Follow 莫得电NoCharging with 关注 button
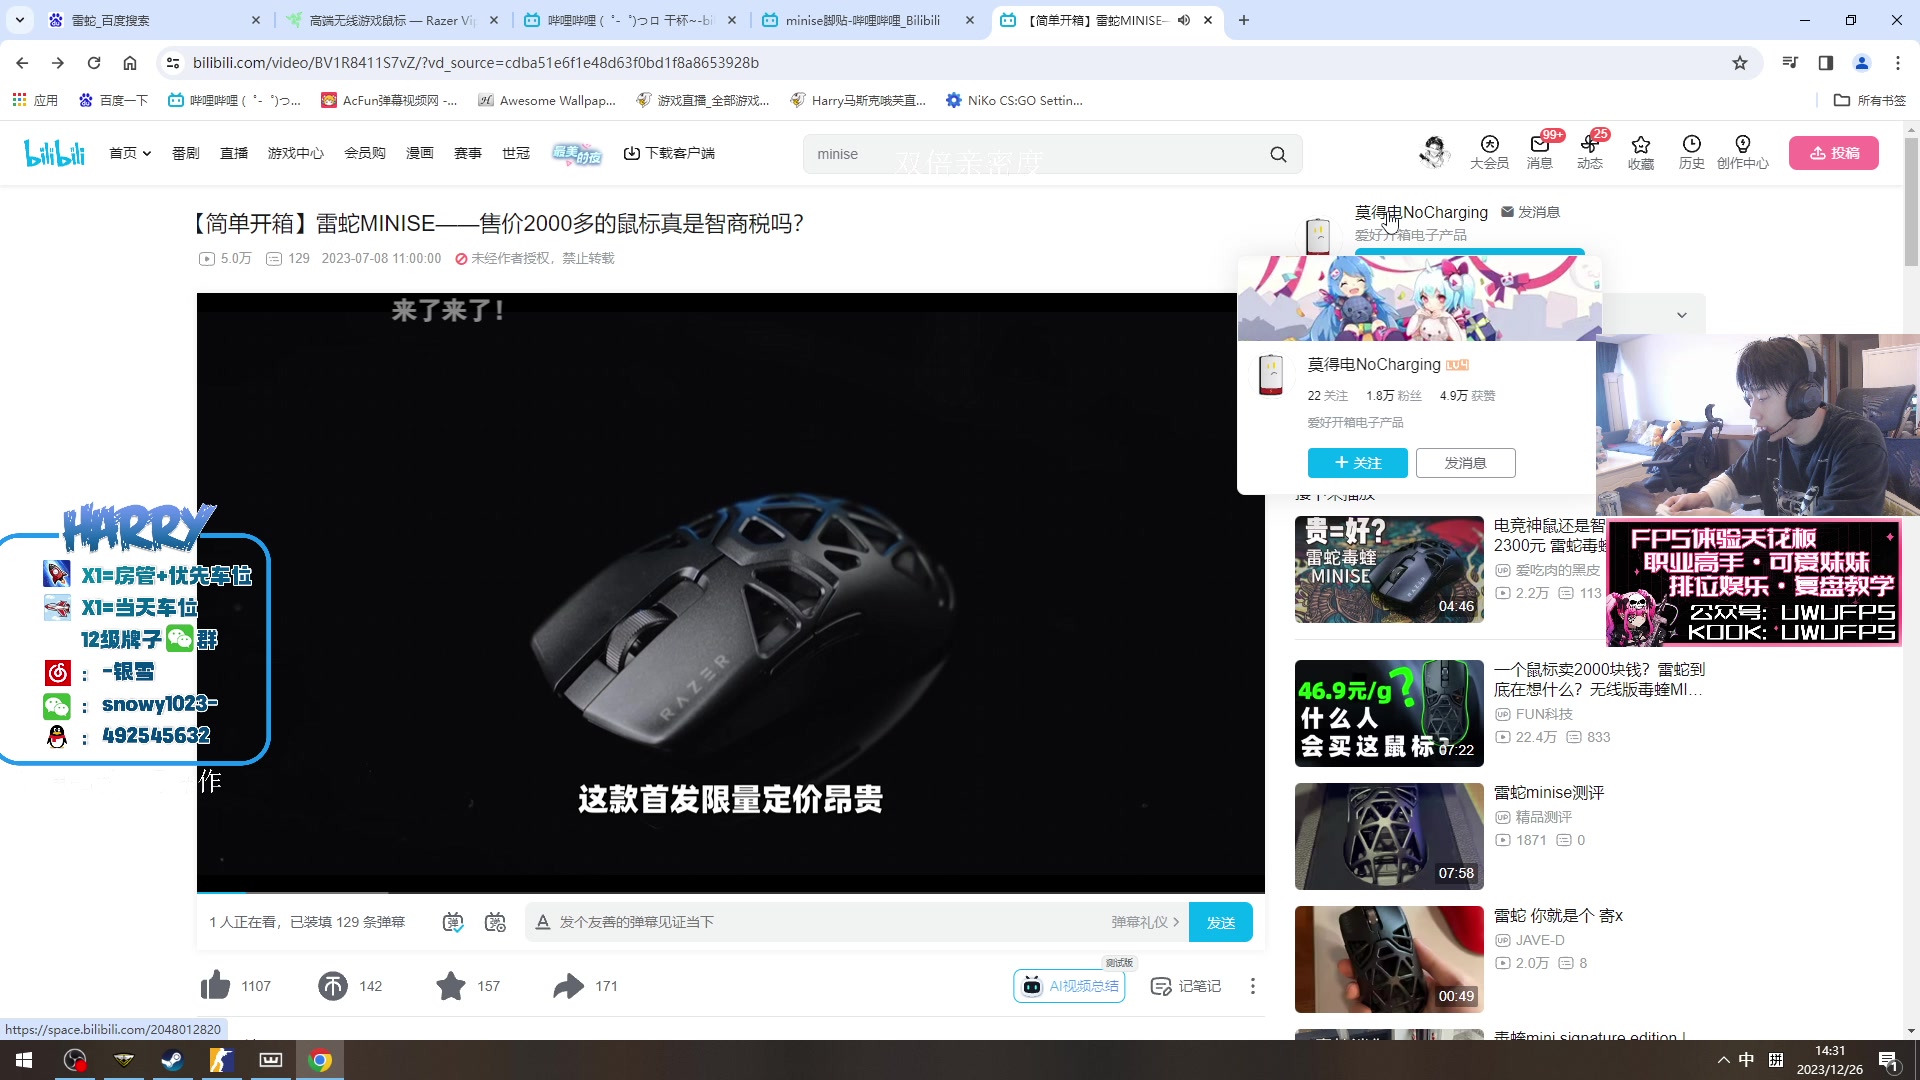1920x1080 pixels. pos(1358,463)
